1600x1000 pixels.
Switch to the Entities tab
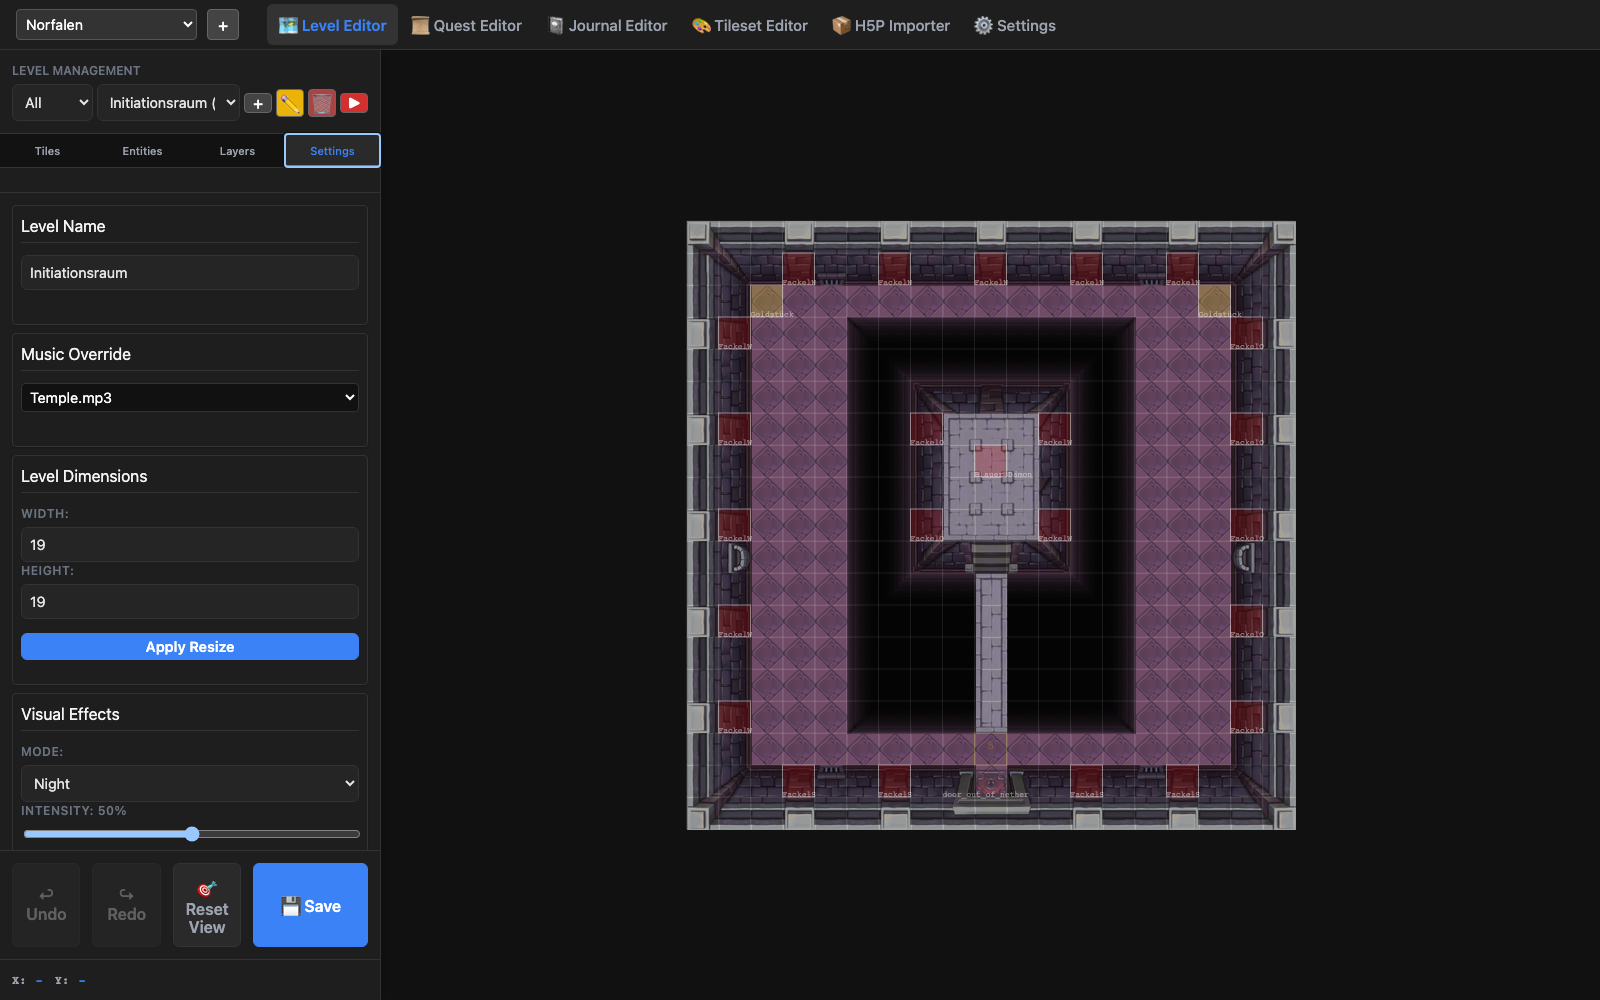coord(142,150)
